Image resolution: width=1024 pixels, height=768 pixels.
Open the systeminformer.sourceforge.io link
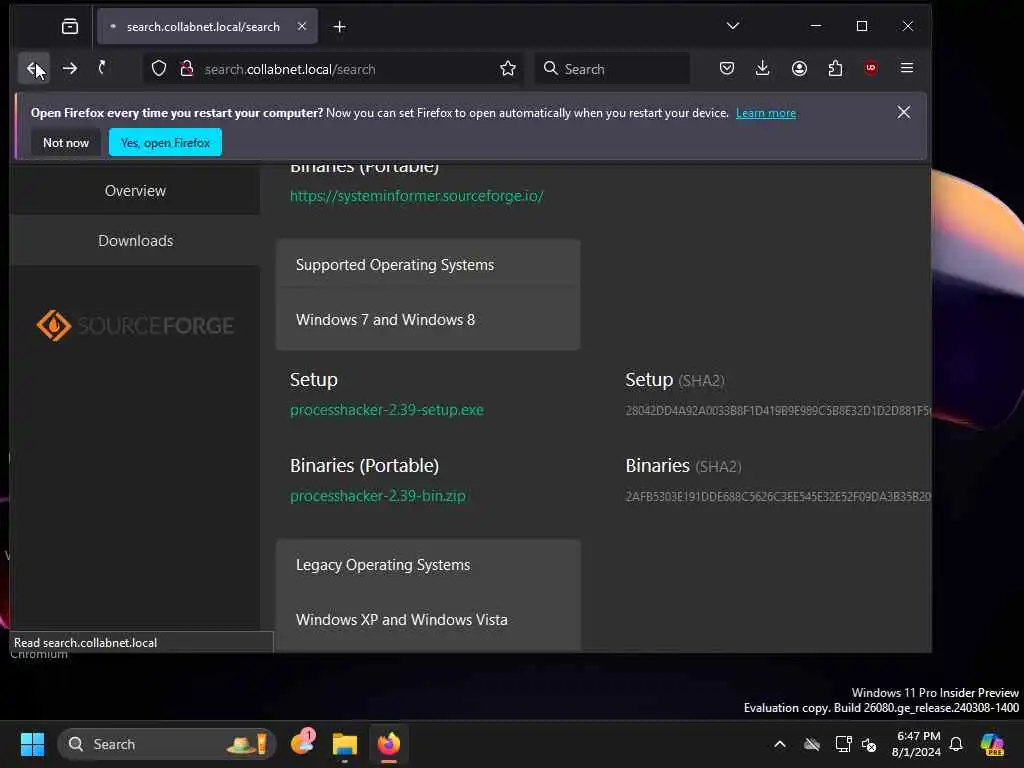tap(417, 196)
